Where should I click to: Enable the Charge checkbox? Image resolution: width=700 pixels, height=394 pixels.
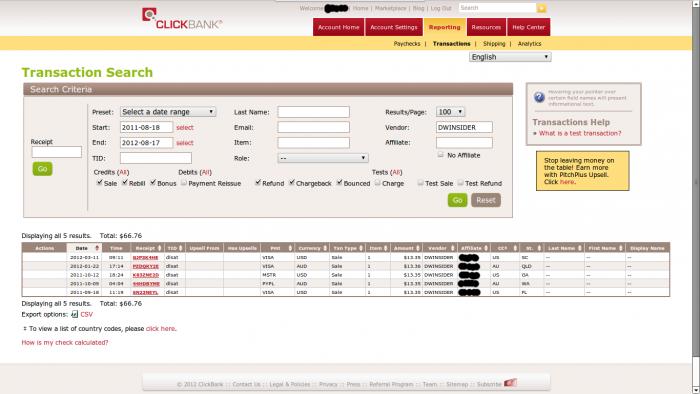click(x=378, y=182)
